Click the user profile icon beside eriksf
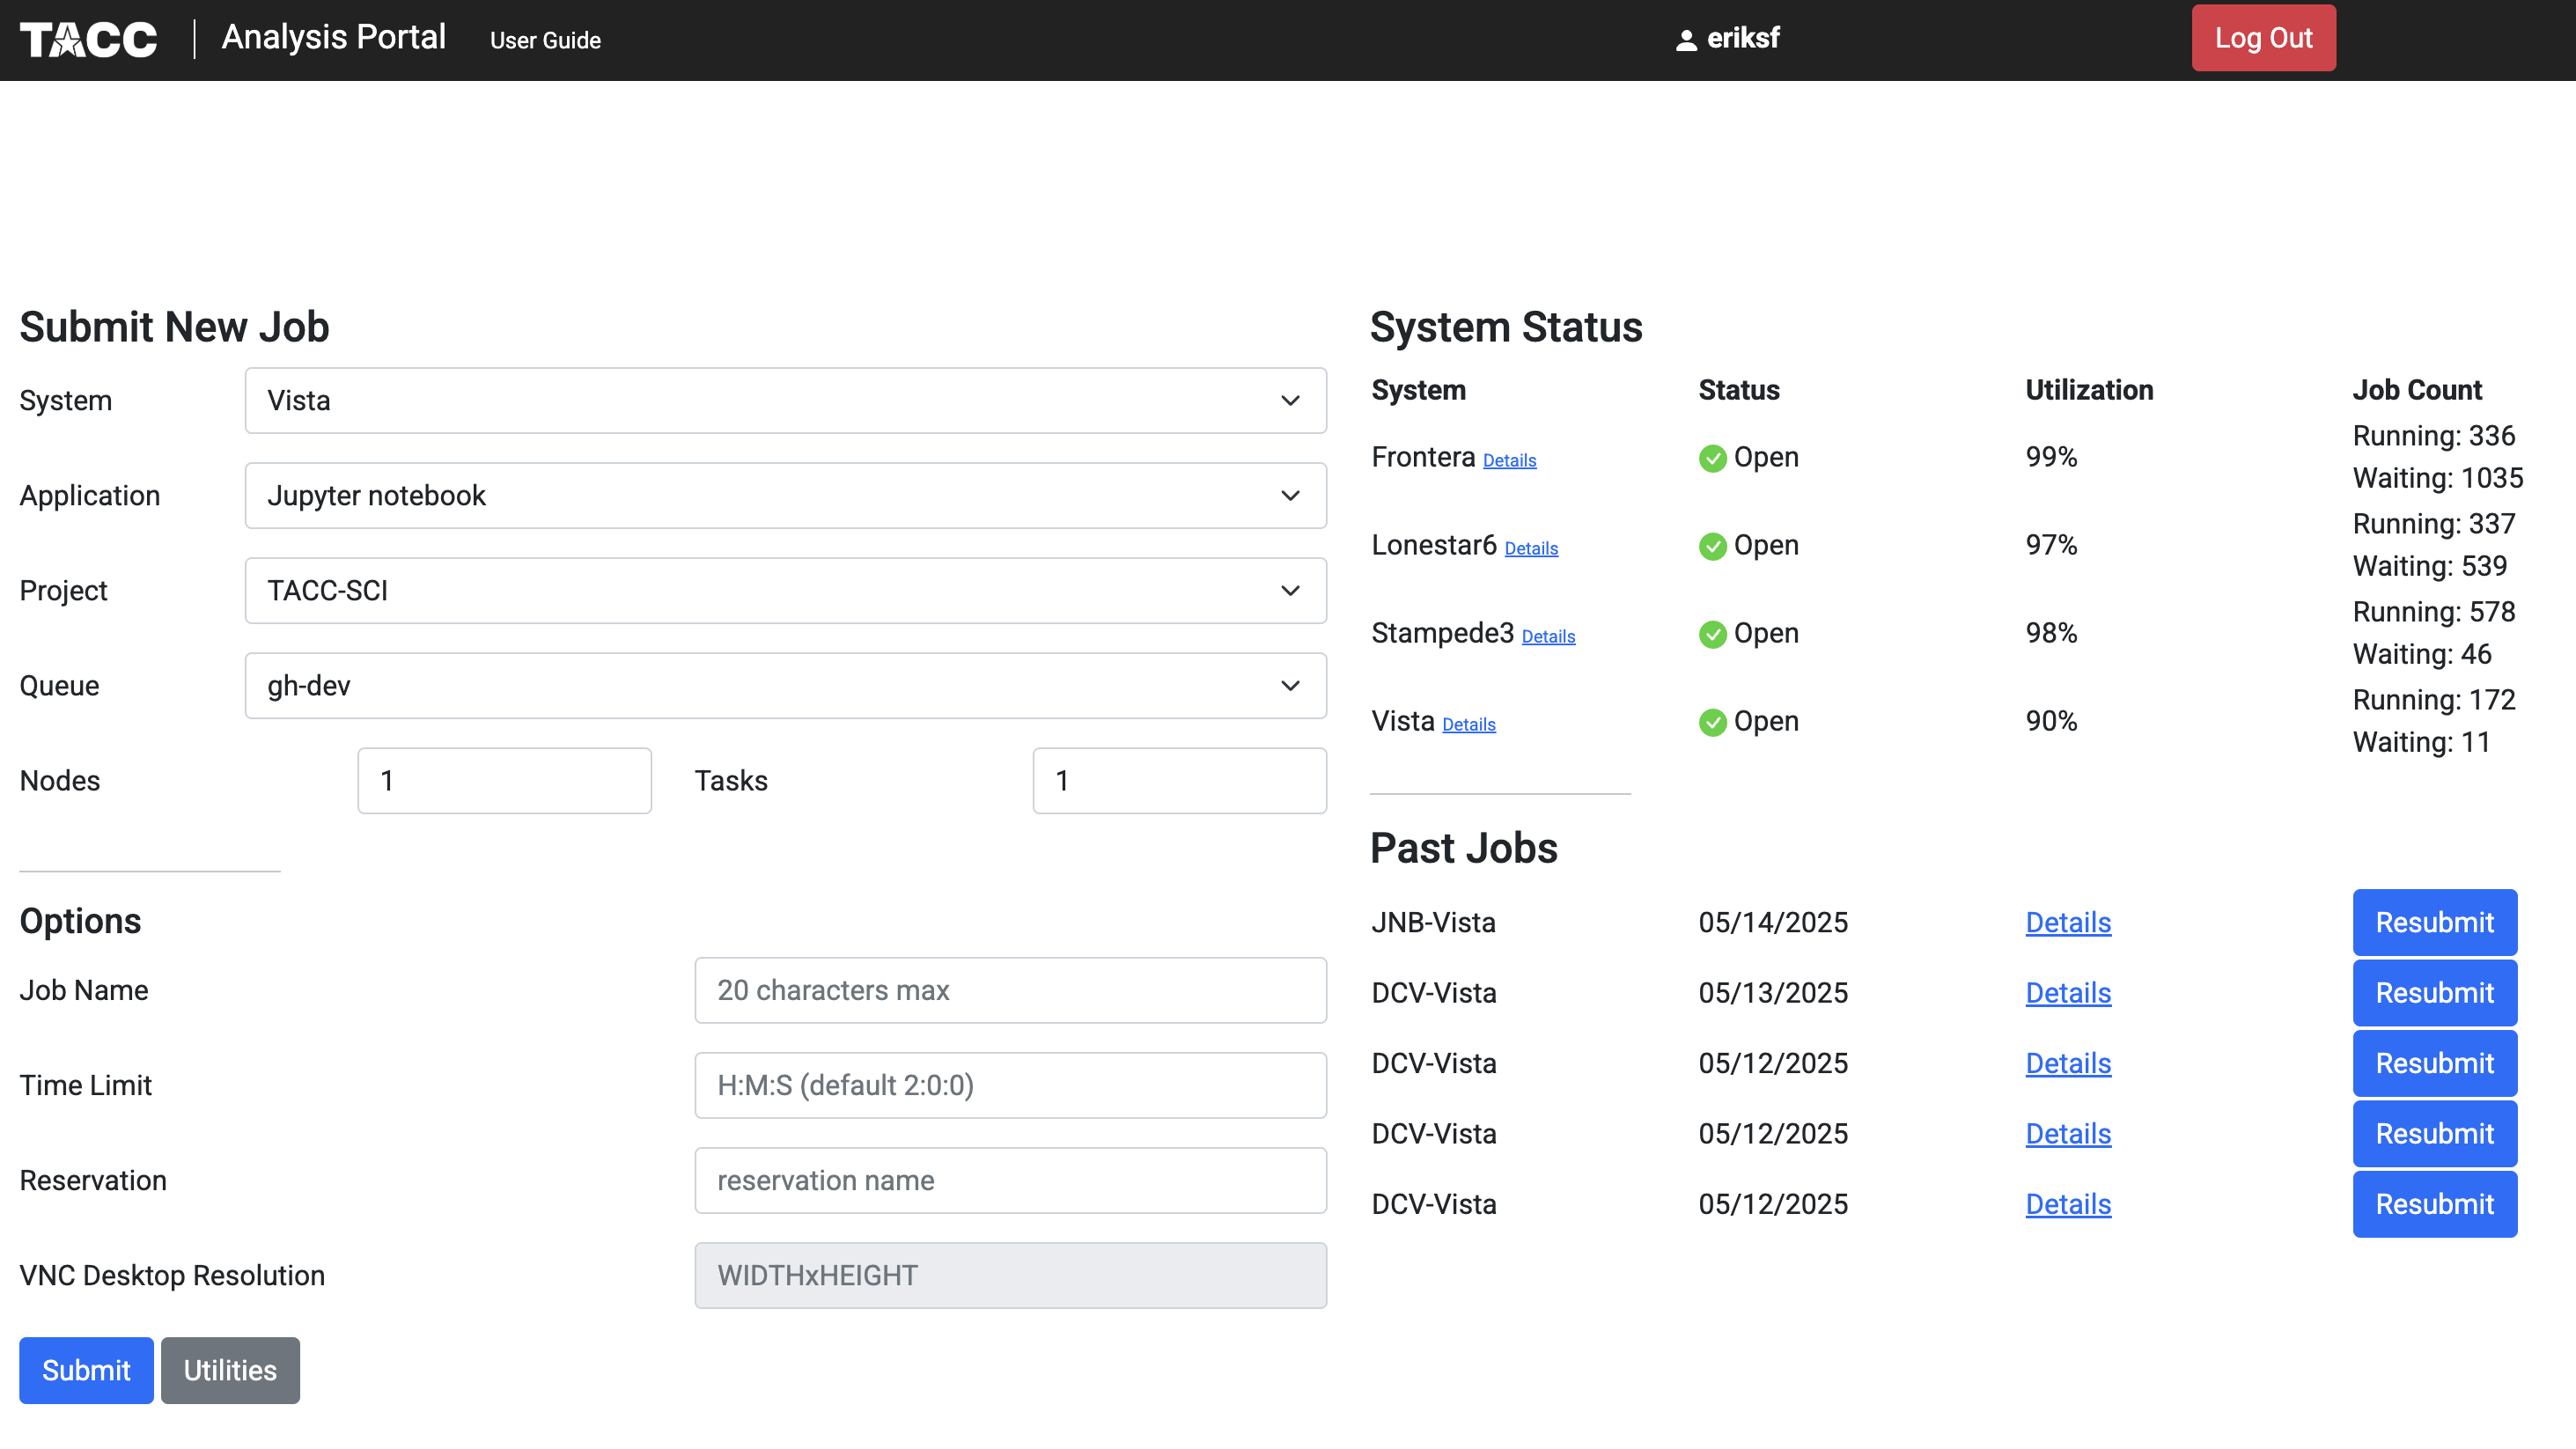The height and width of the screenshot is (1449, 2576). [1686, 40]
